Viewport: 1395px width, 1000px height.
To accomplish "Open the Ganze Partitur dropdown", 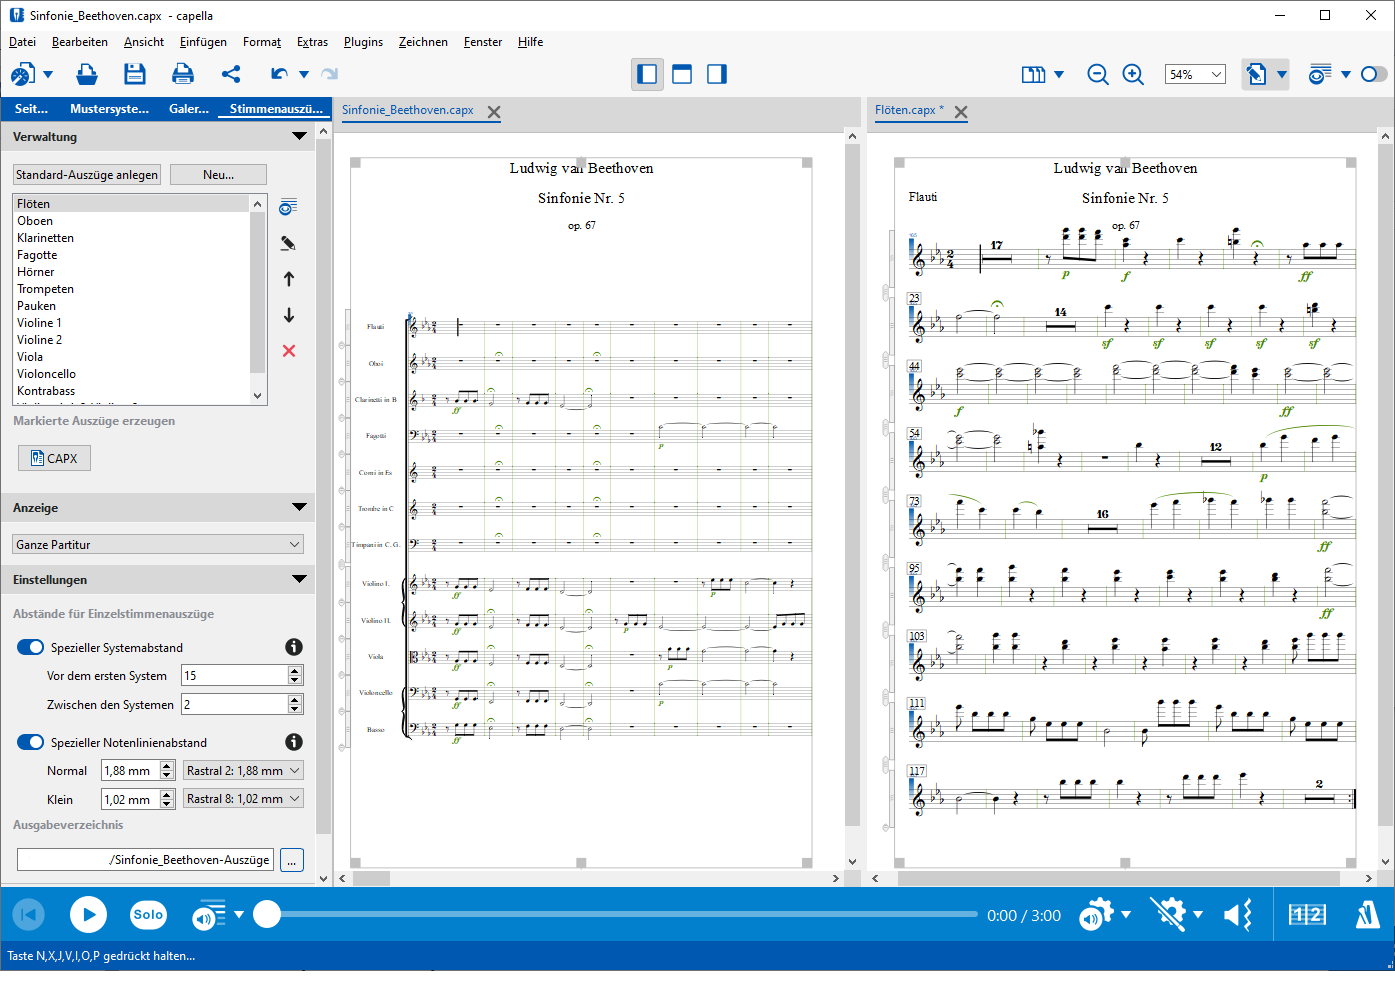I will (158, 545).
